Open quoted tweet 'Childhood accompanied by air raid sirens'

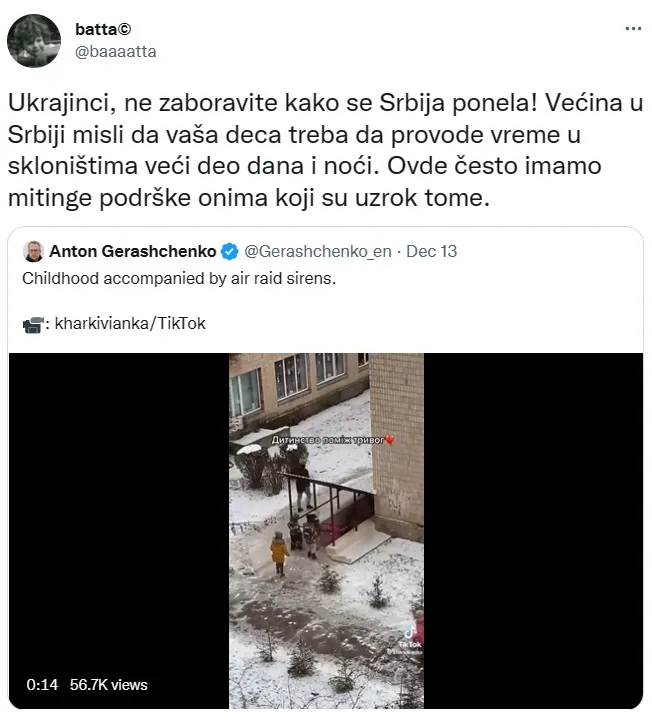(179, 278)
